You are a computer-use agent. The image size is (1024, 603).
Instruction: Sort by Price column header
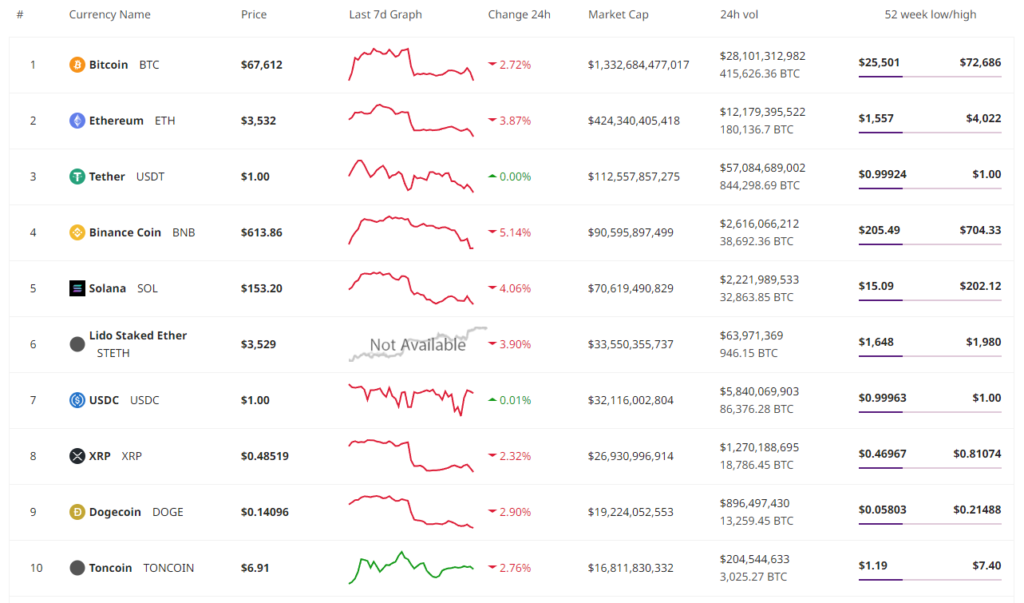pos(253,14)
